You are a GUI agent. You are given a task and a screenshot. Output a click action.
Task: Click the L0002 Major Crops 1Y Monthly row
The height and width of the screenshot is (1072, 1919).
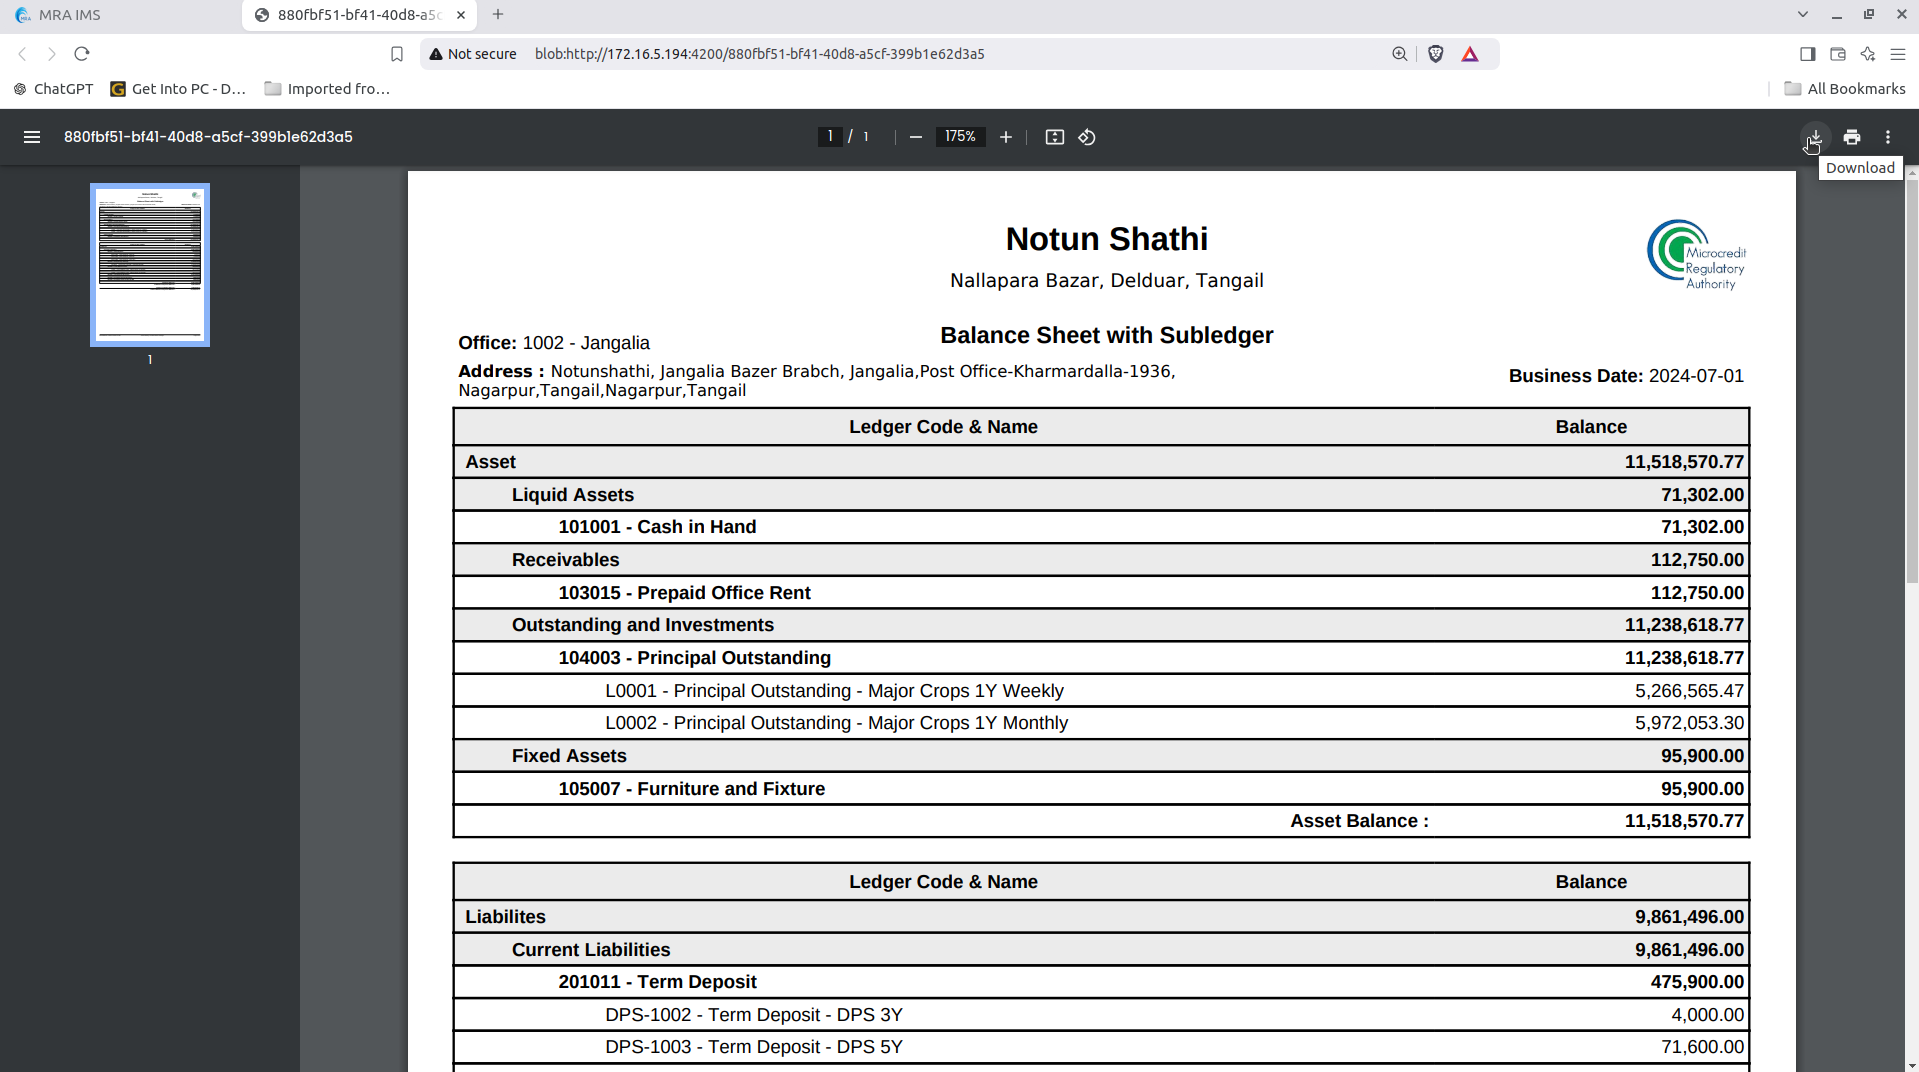point(1101,723)
